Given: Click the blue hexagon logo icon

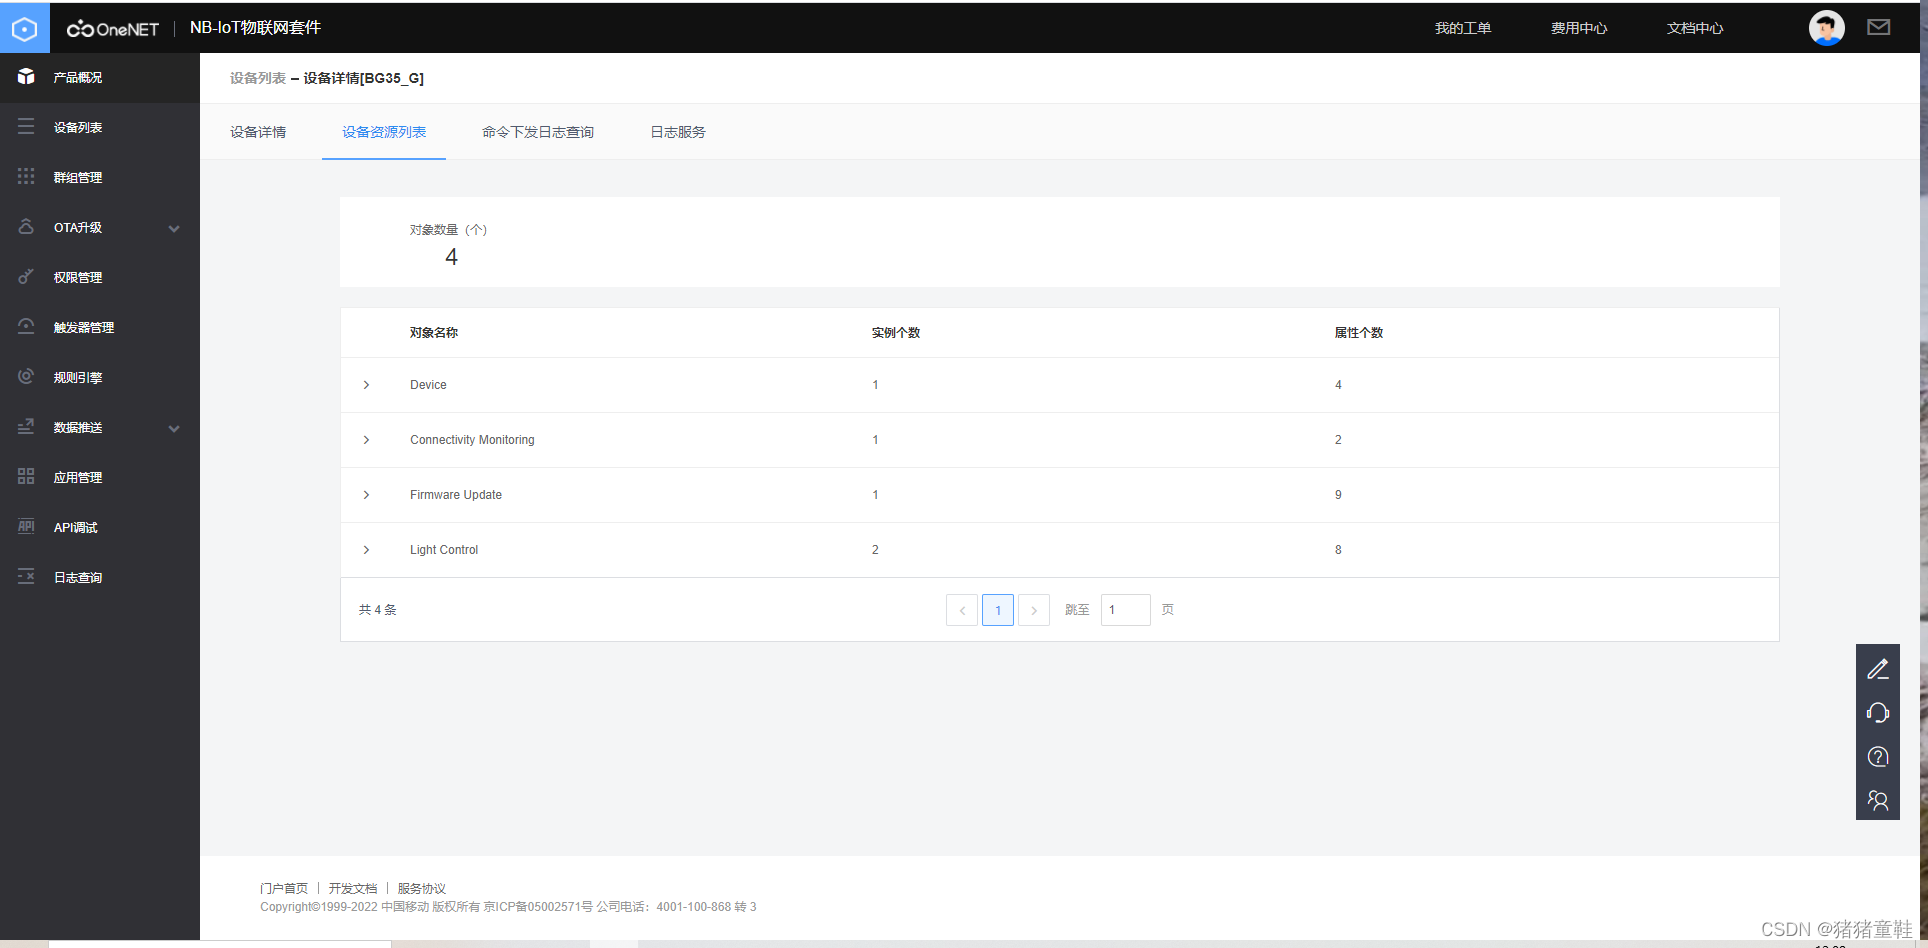Looking at the screenshot, I should 24,29.
